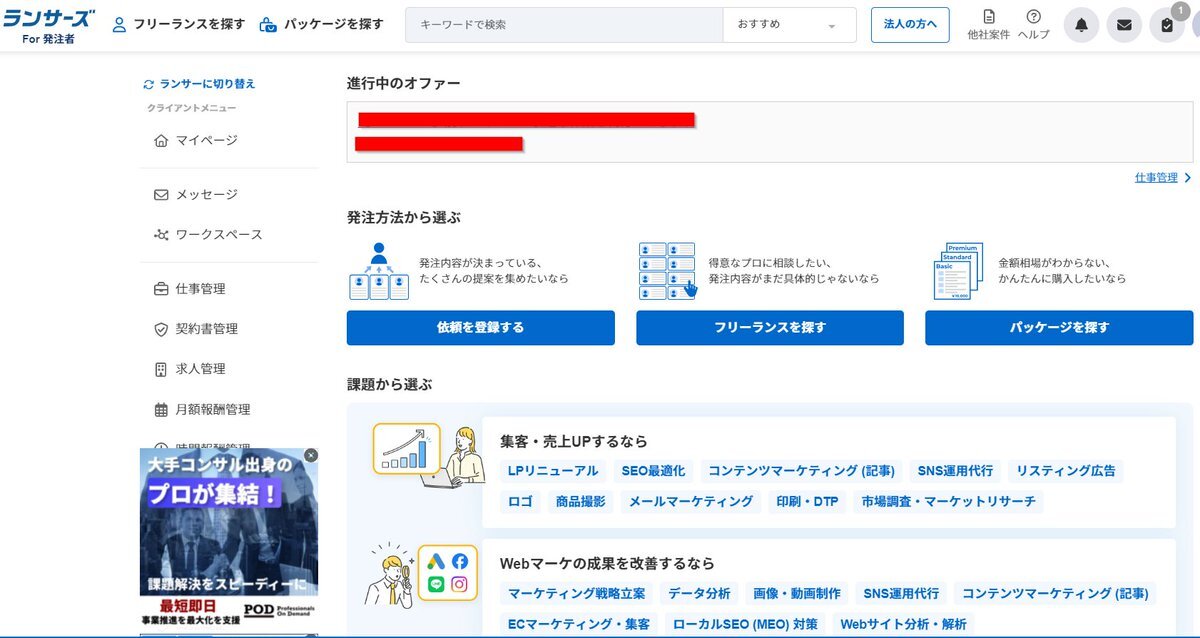Select the データ分析 tag
This screenshot has height=638, width=1200.
click(700, 594)
